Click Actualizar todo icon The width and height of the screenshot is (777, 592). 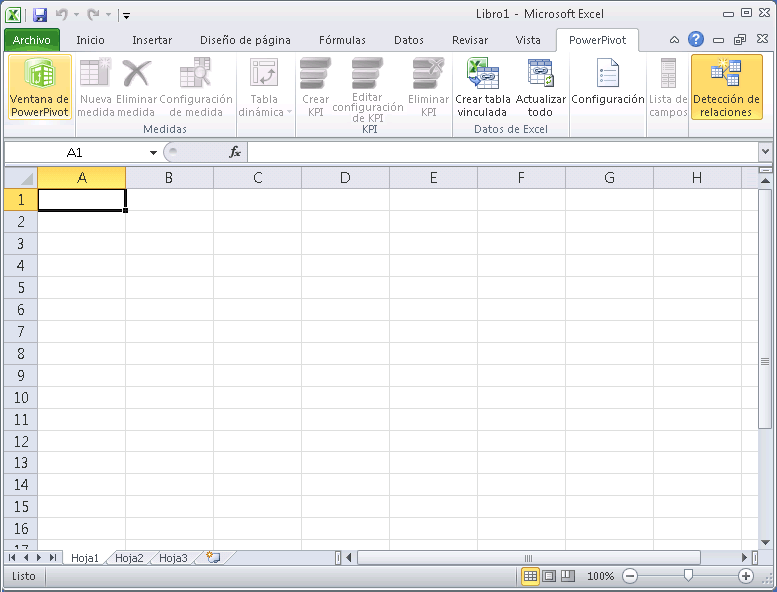540,87
